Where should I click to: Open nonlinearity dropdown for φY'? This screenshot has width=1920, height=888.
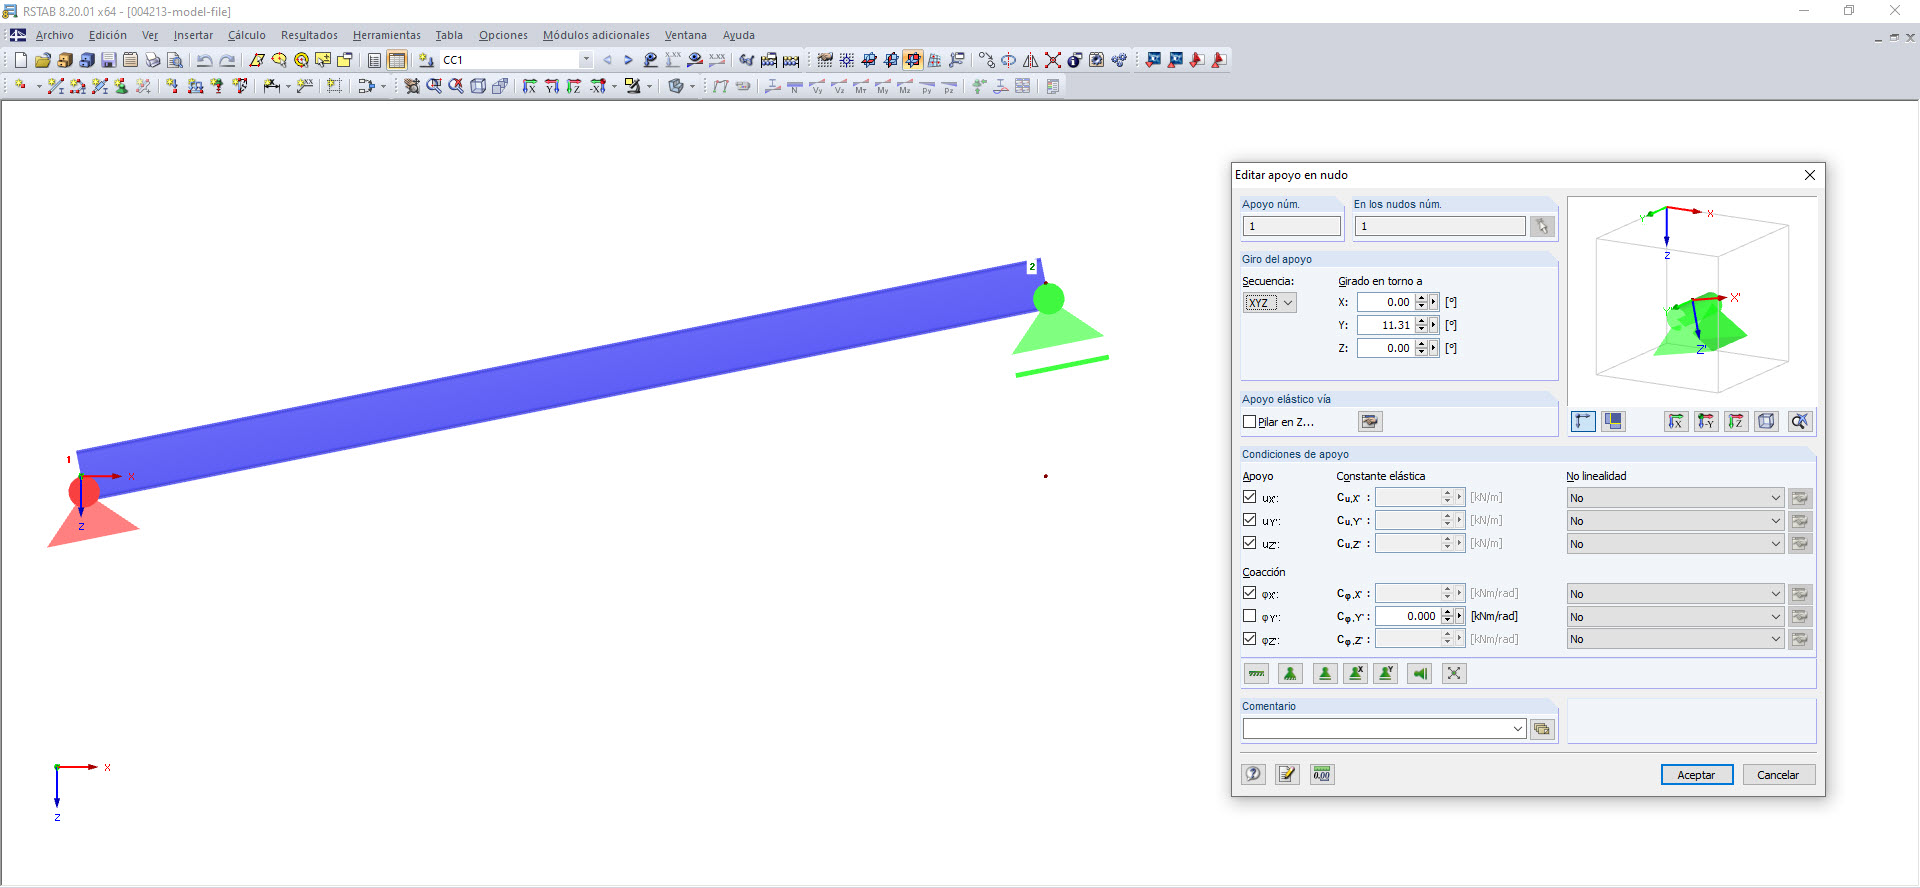point(1675,617)
